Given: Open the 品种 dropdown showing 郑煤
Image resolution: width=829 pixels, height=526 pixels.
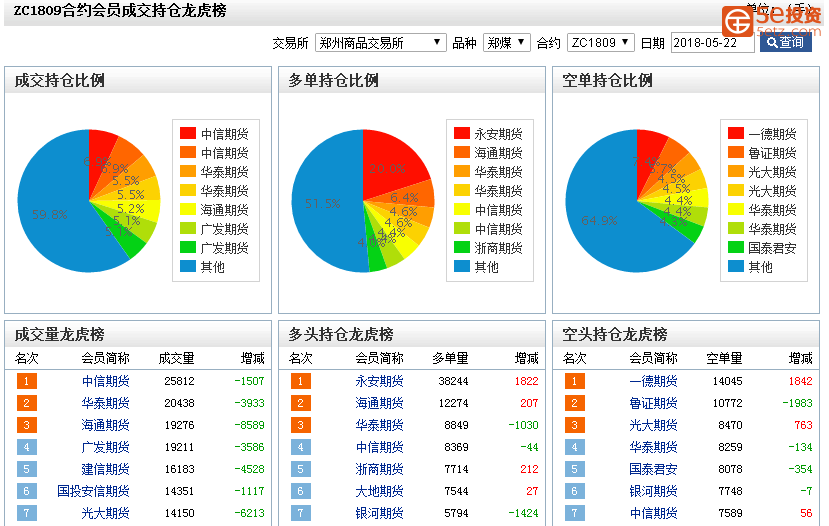Looking at the screenshot, I should tap(506, 43).
